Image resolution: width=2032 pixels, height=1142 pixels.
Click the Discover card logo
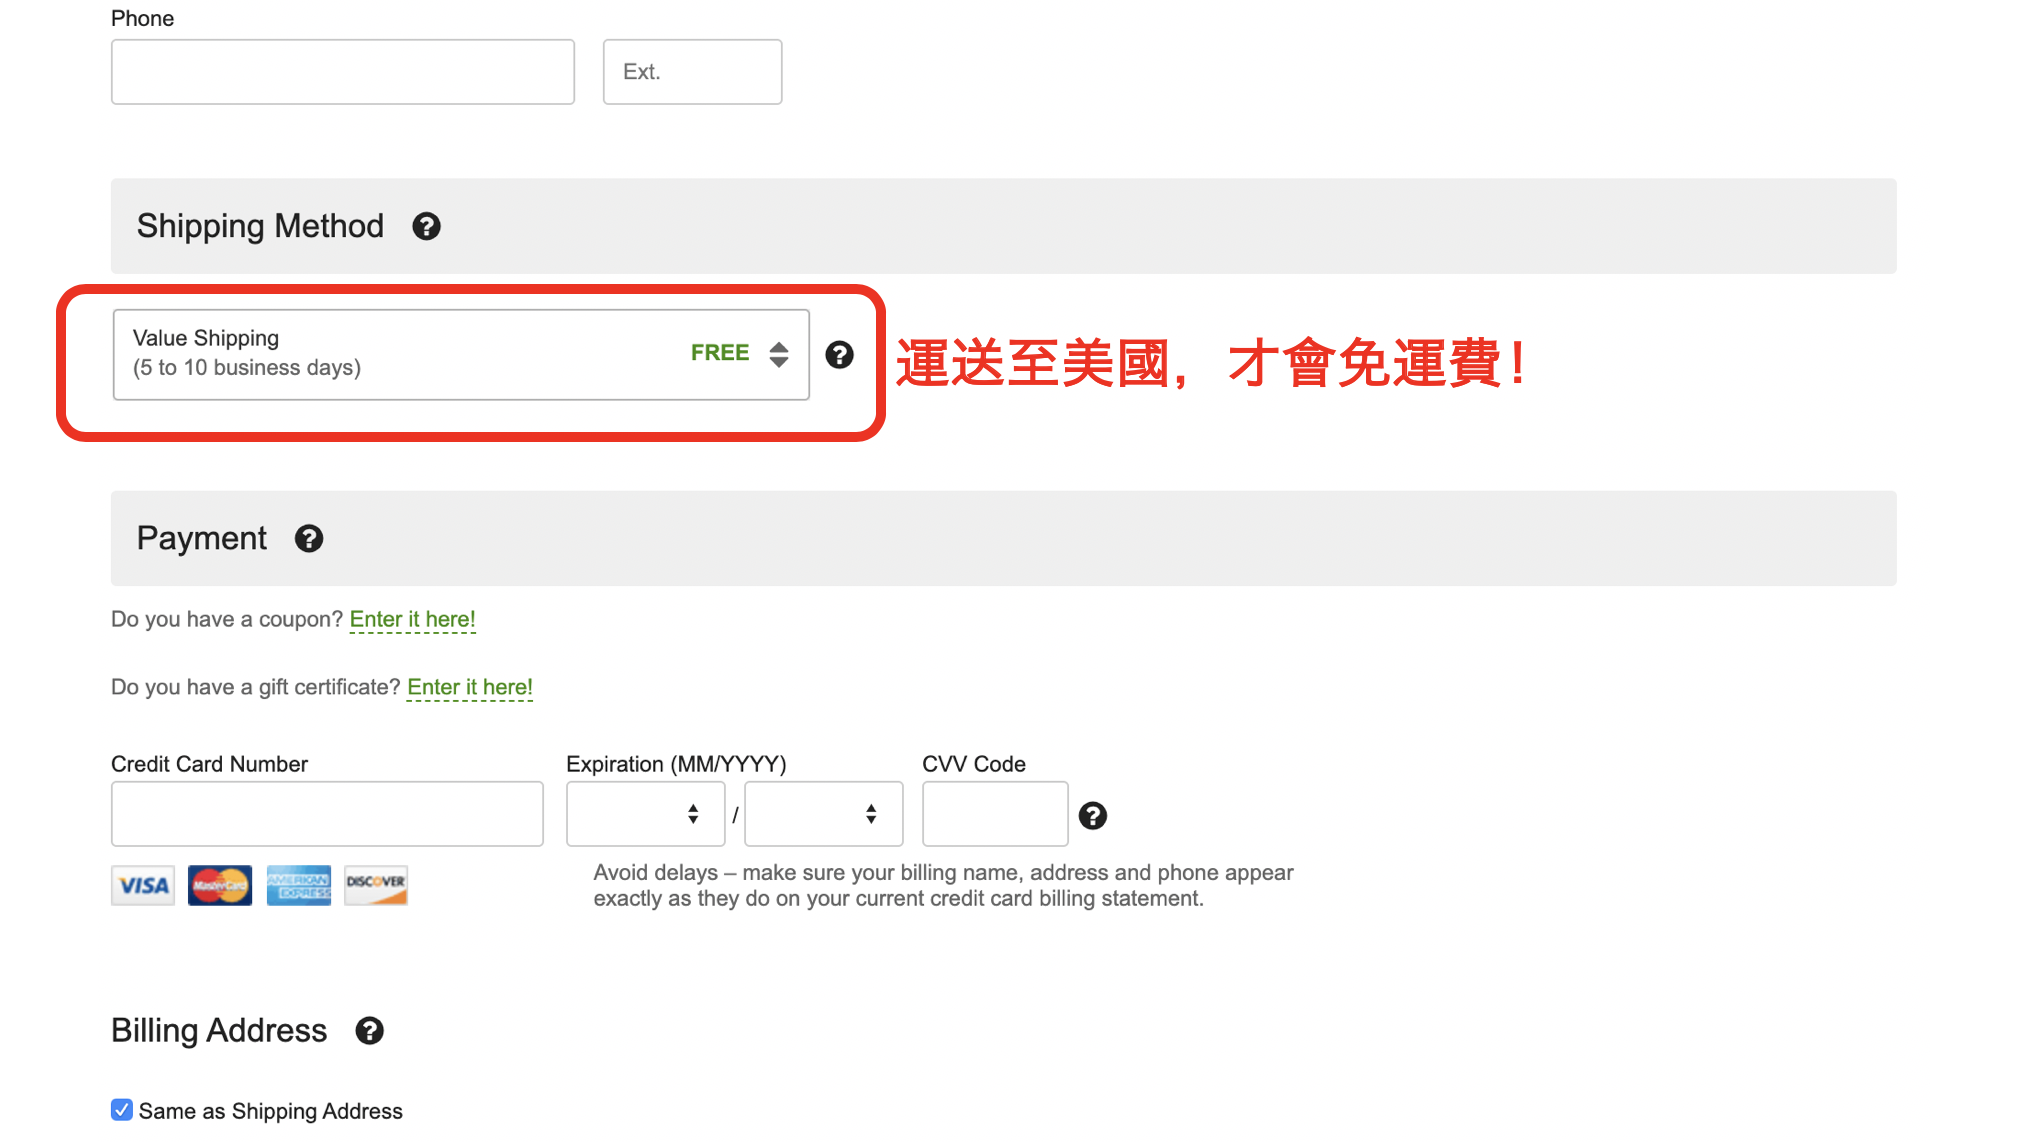[376, 885]
